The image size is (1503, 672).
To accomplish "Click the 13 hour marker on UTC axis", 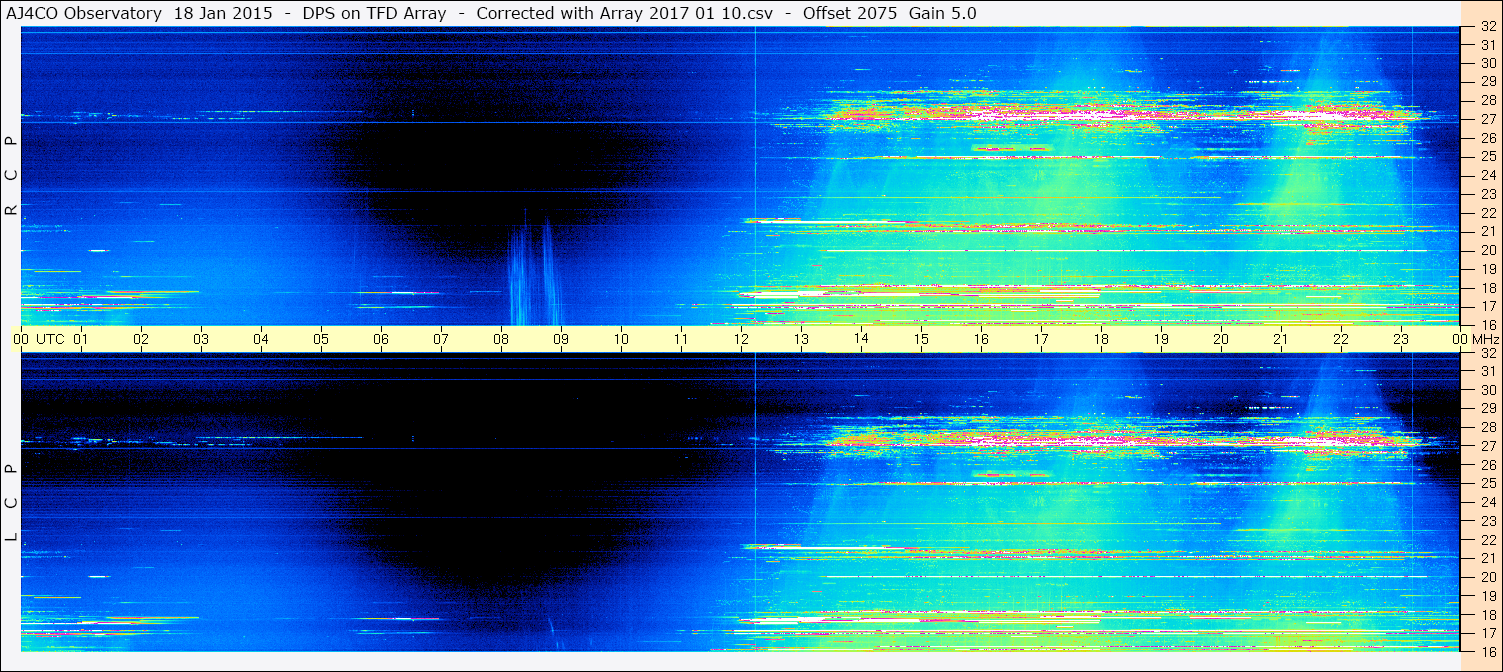I will click(801, 339).
